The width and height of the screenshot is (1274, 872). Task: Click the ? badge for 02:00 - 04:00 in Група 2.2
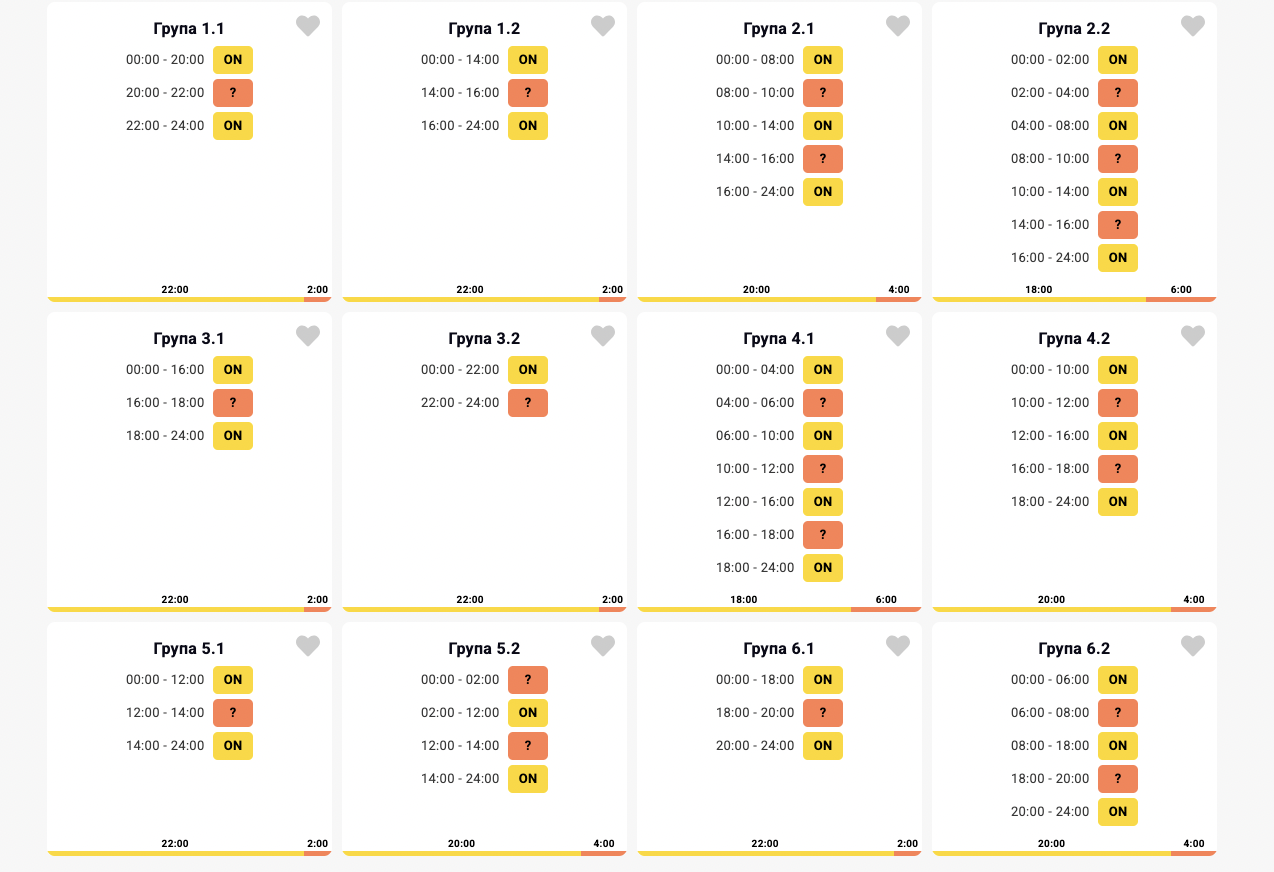1118,93
